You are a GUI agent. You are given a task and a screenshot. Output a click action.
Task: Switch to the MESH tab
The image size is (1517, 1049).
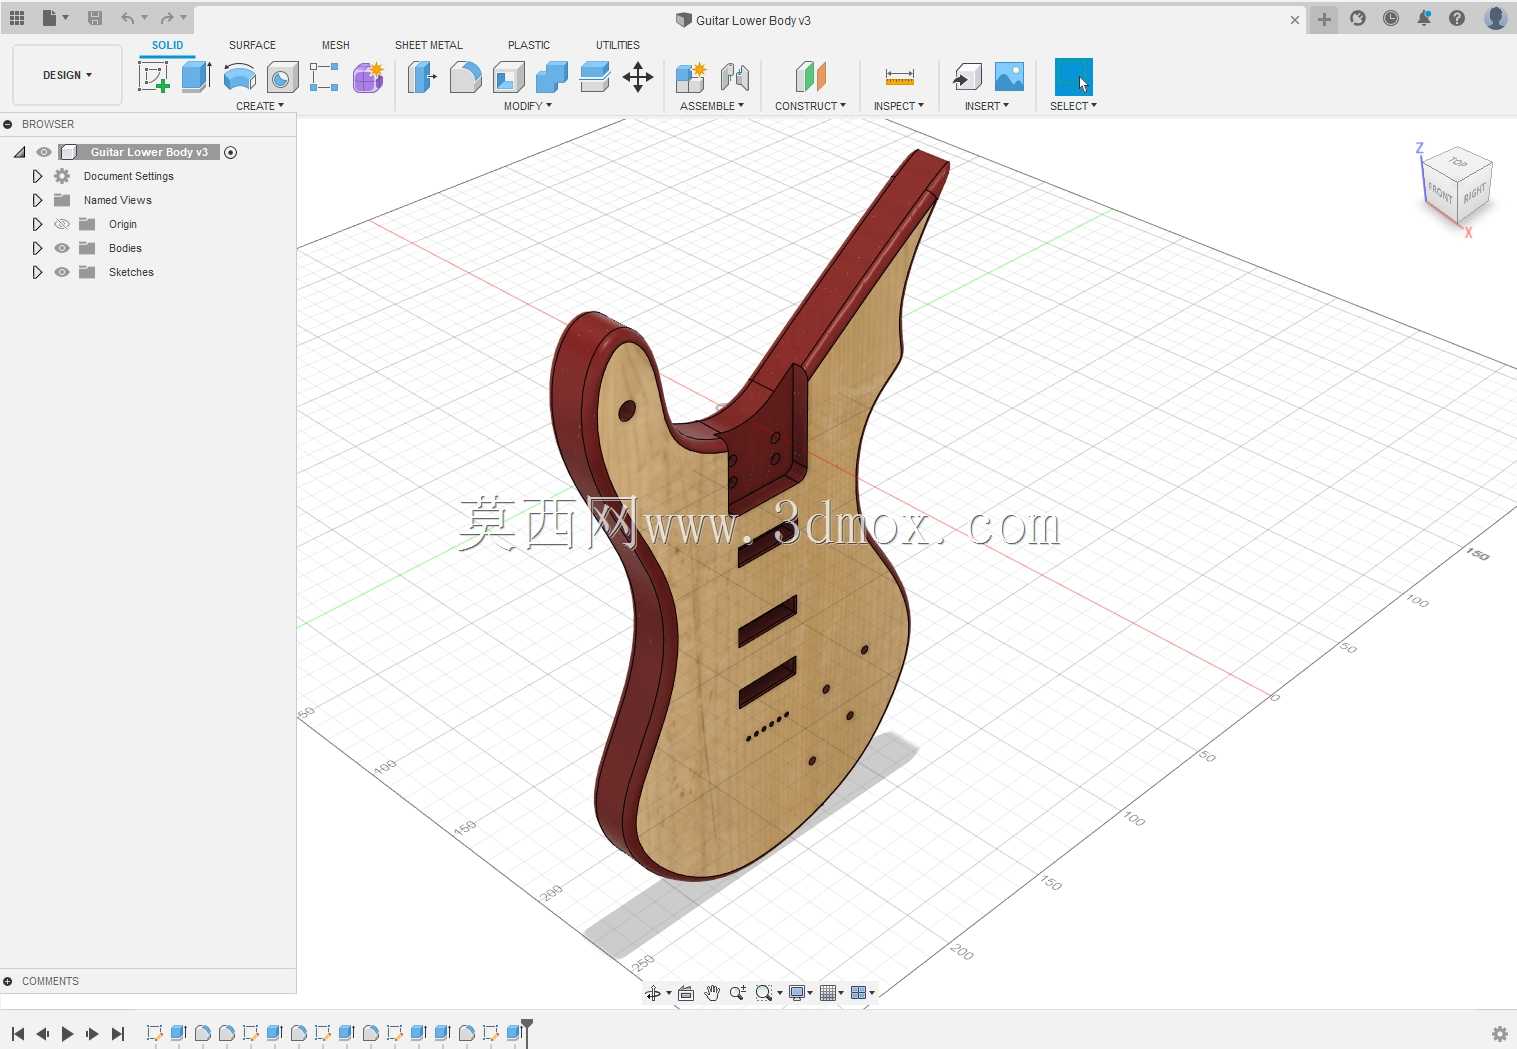336,45
